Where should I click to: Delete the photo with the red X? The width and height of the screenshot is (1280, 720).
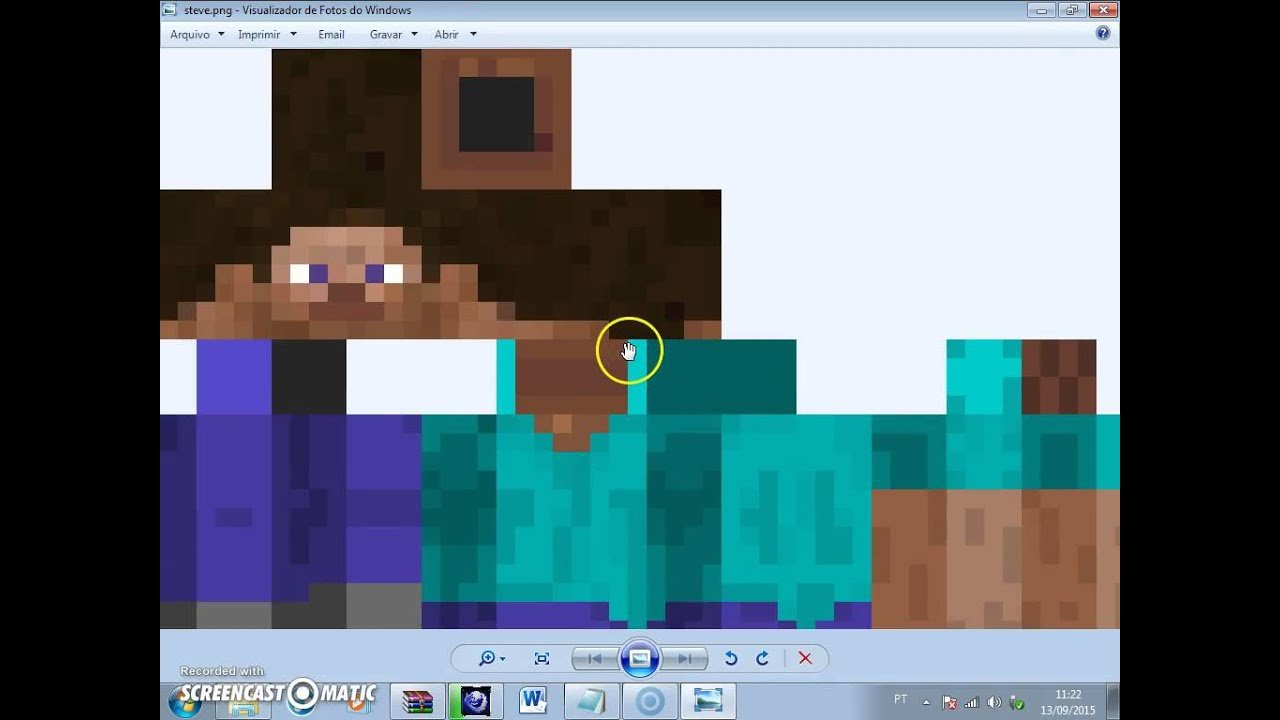(x=805, y=658)
